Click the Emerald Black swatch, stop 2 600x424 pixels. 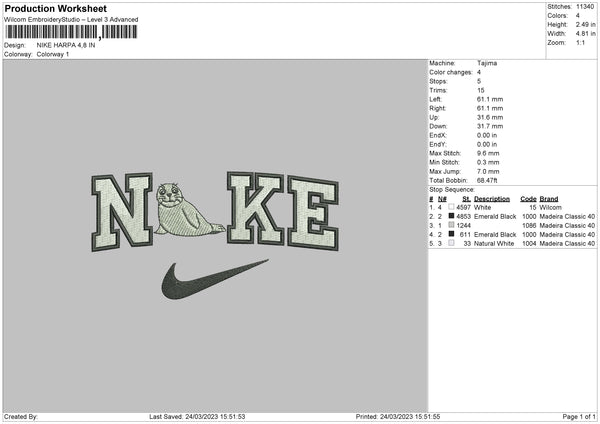tap(451, 216)
